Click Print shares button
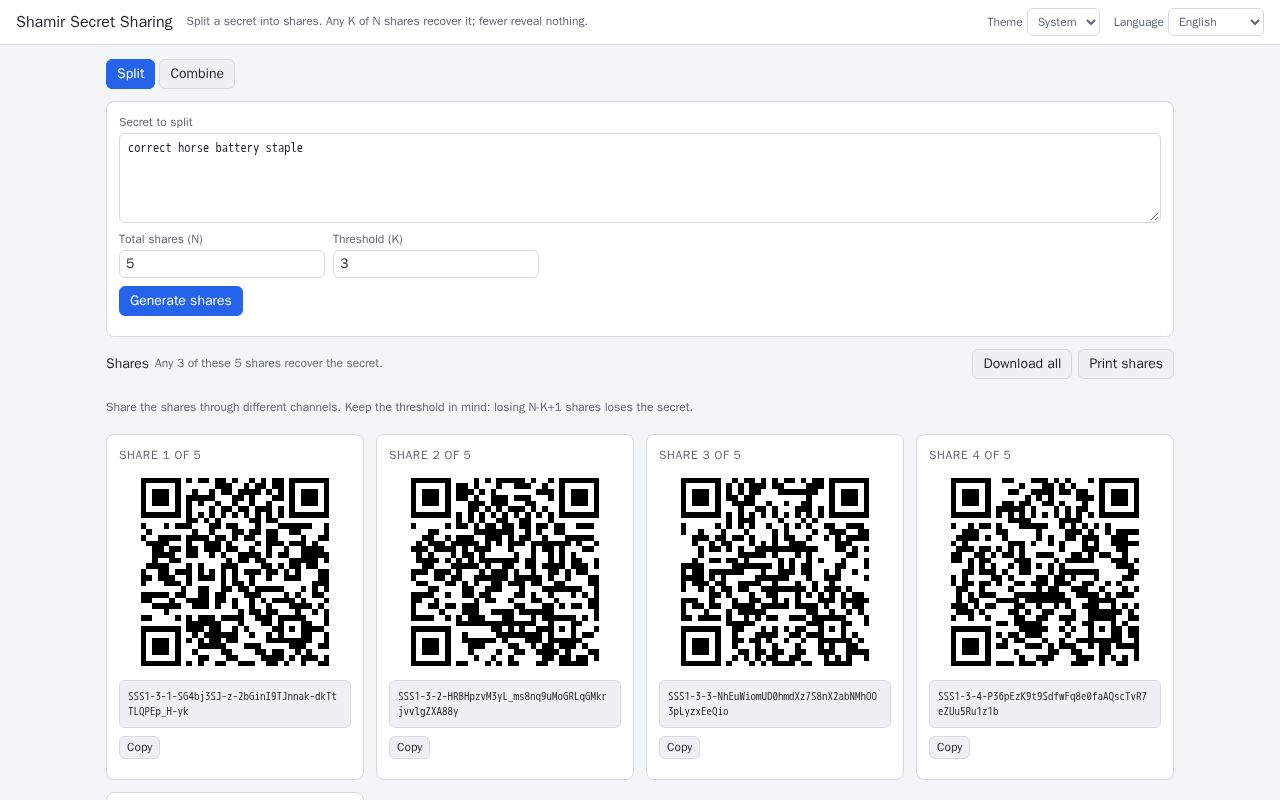 point(1126,364)
